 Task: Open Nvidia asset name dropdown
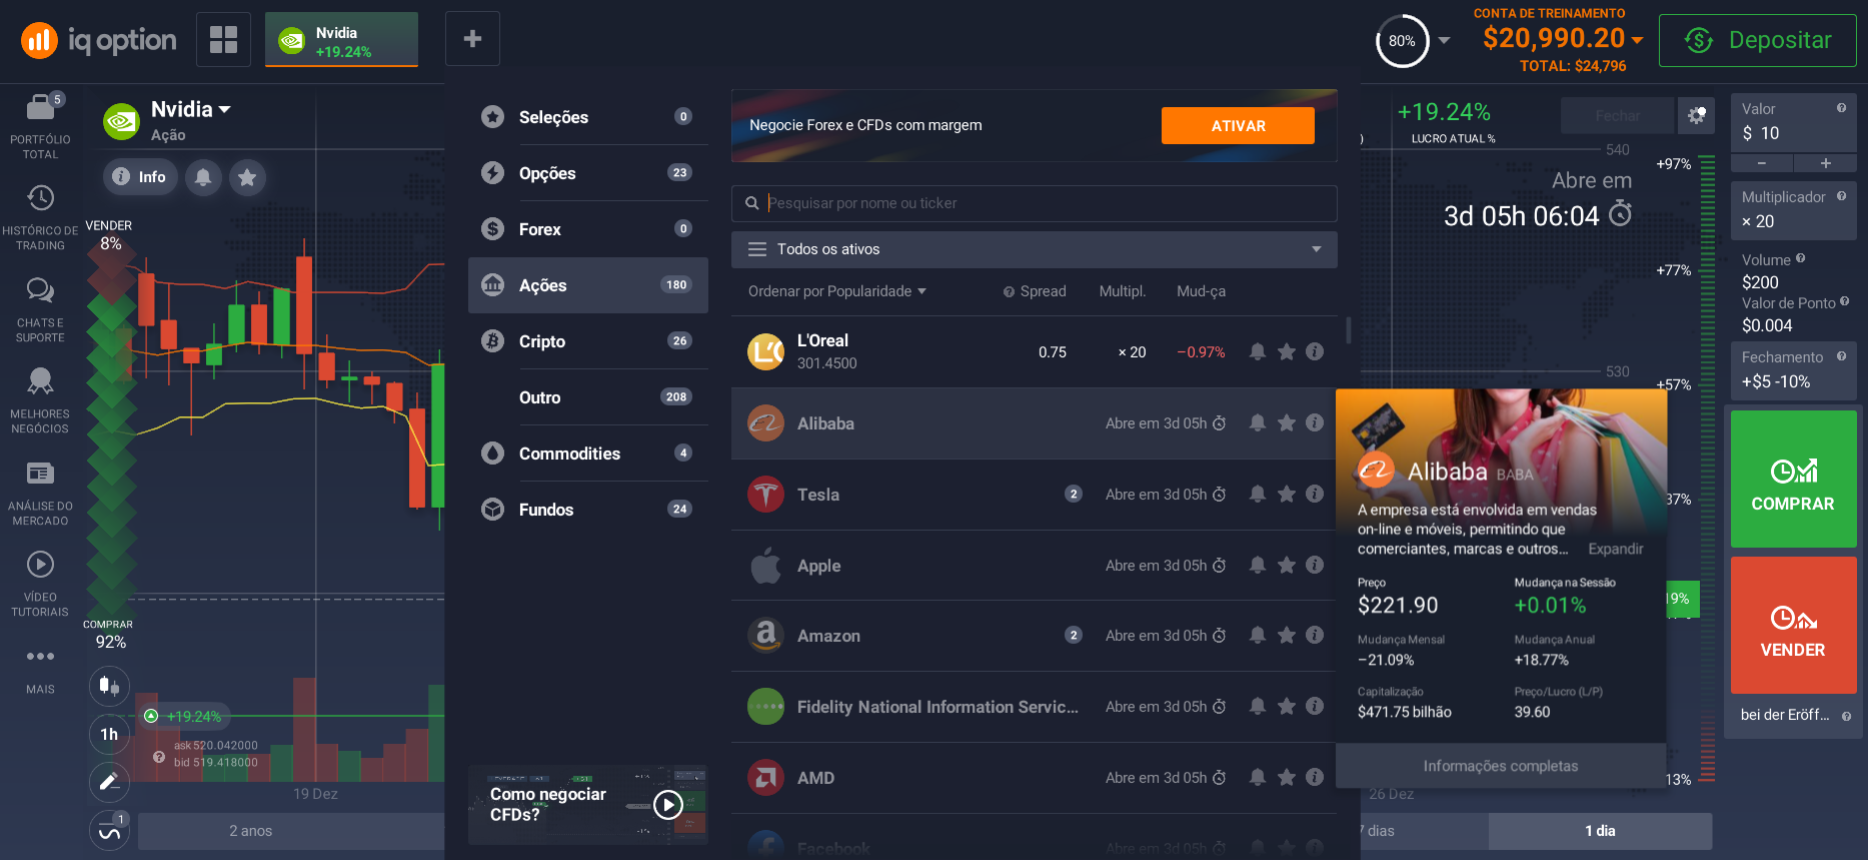(191, 109)
